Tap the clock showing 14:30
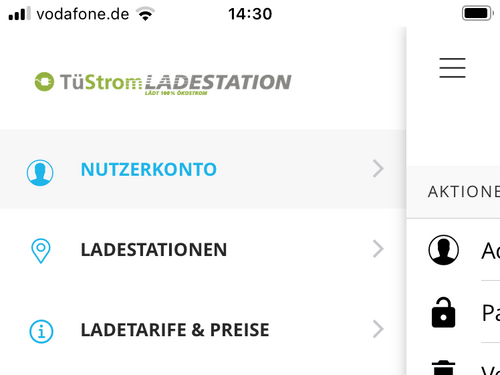Screen dimensions: 500x375 (250, 14)
